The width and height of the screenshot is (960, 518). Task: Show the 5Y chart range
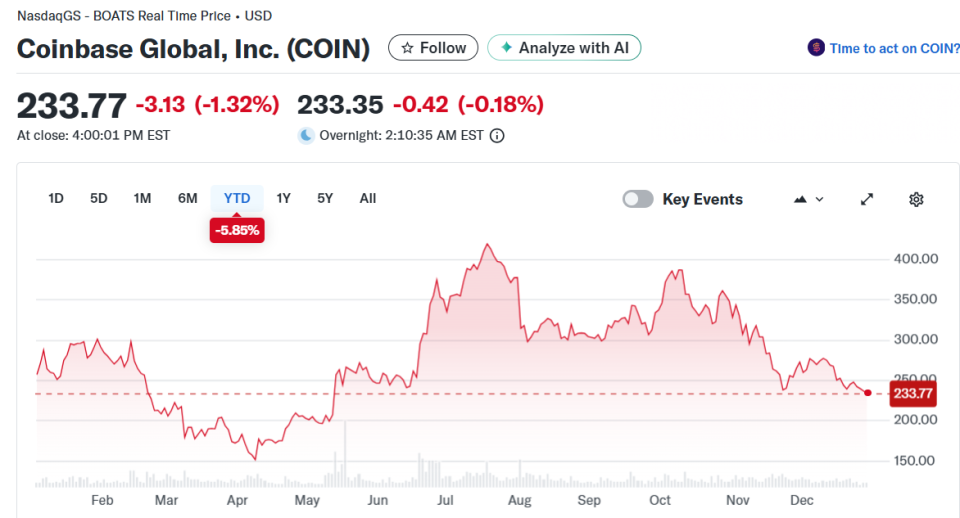coord(325,198)
